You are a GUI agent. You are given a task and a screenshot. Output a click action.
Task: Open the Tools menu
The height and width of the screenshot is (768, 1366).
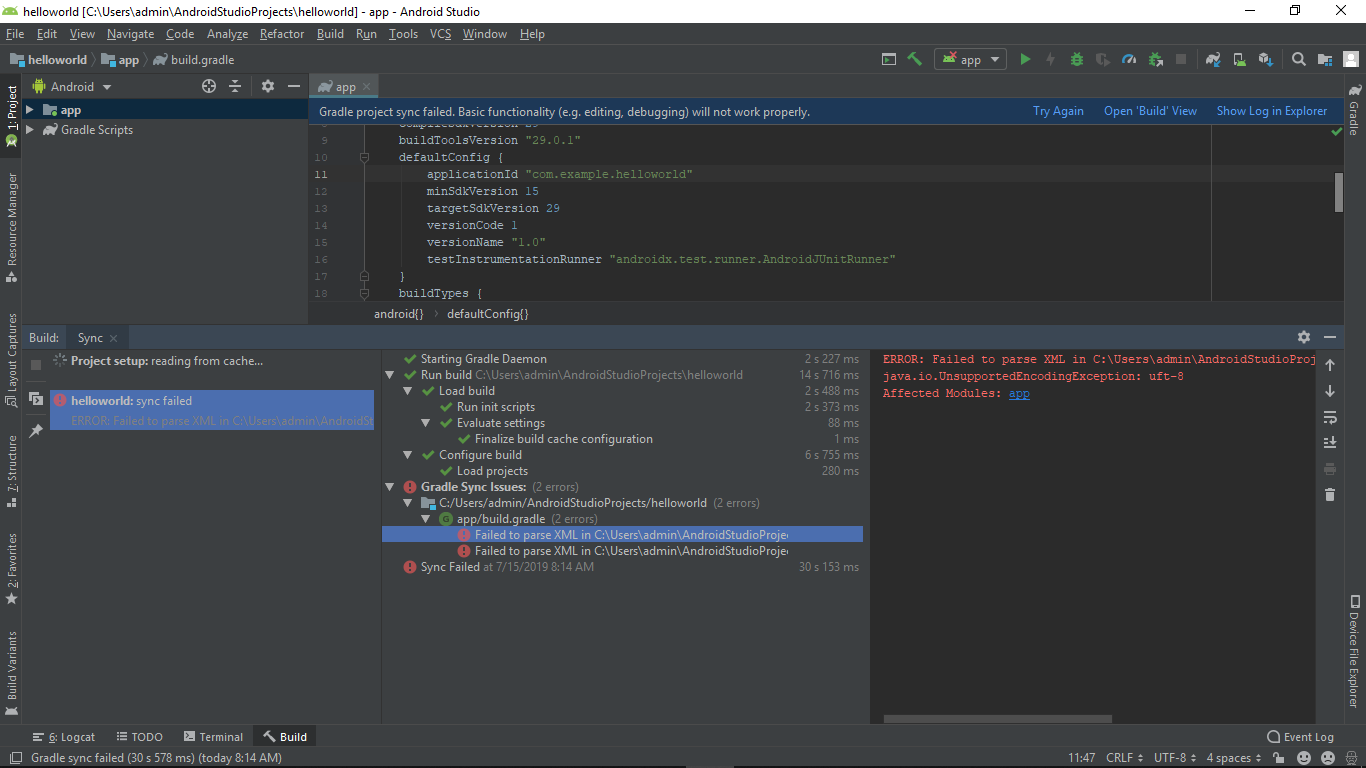tap(403, 34)
